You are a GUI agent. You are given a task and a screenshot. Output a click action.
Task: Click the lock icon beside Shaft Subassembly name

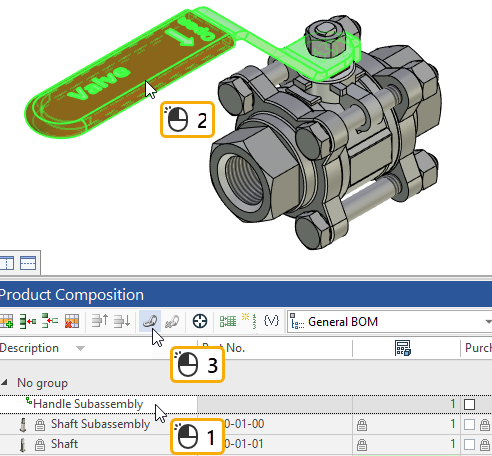point(40,425)
